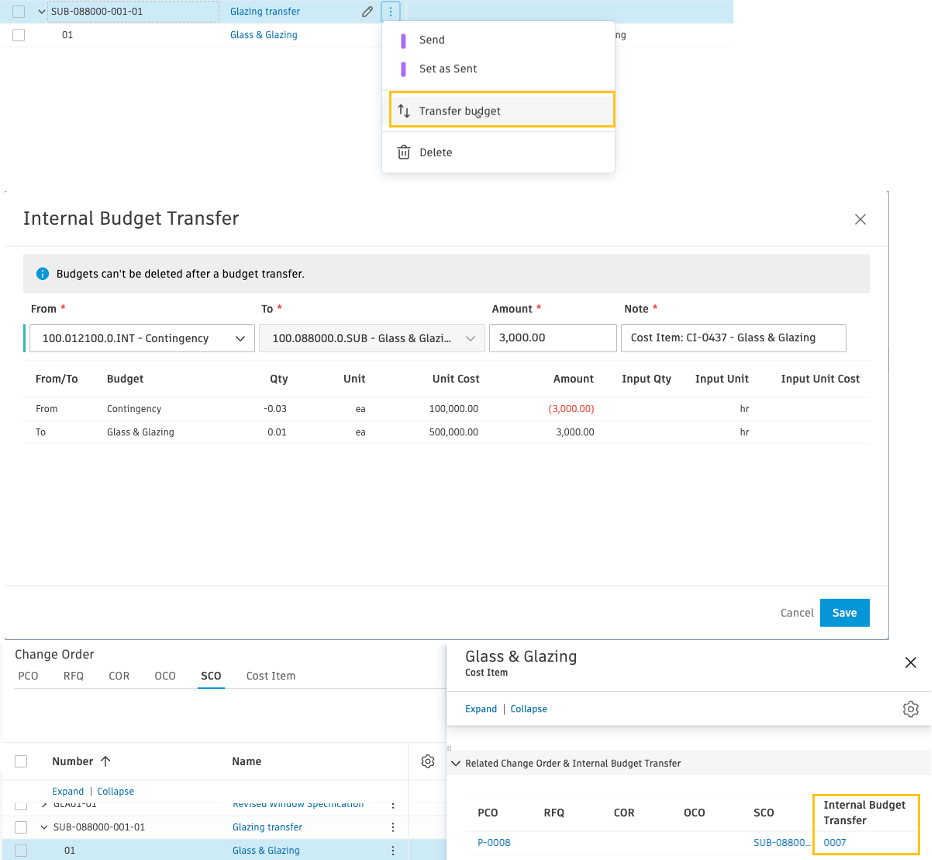Click the Save button
Viewport: 932px width, 860px height.
(844, 613)
